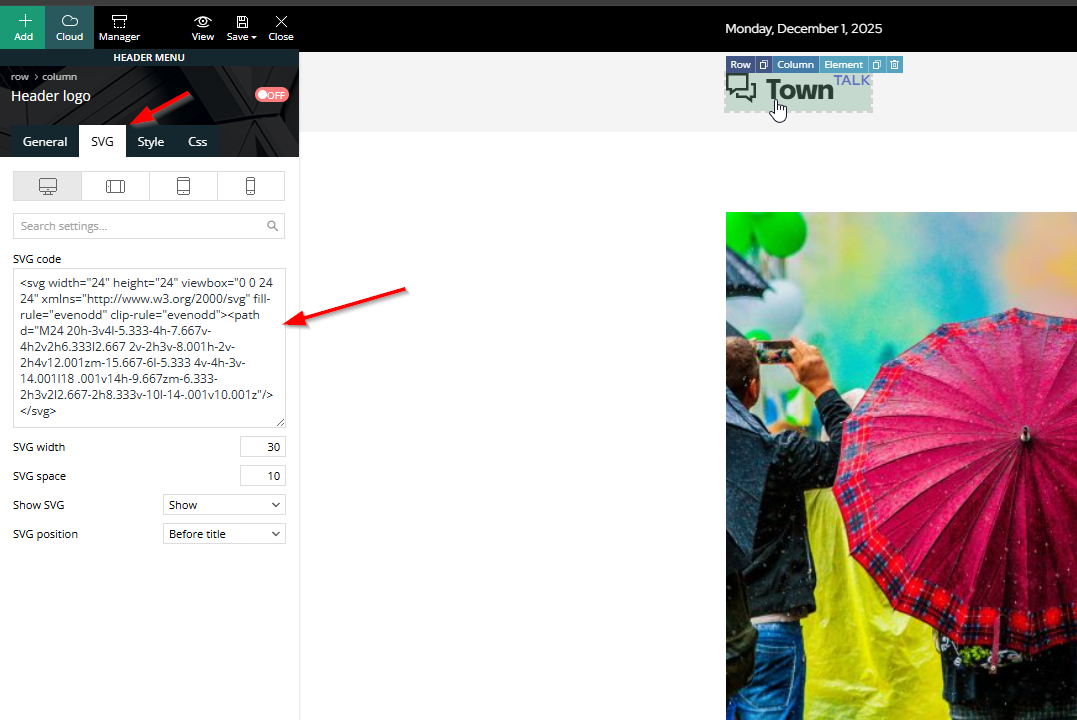Click the Column label in element toolbar

pyautogui.click(x=795, y=65)
